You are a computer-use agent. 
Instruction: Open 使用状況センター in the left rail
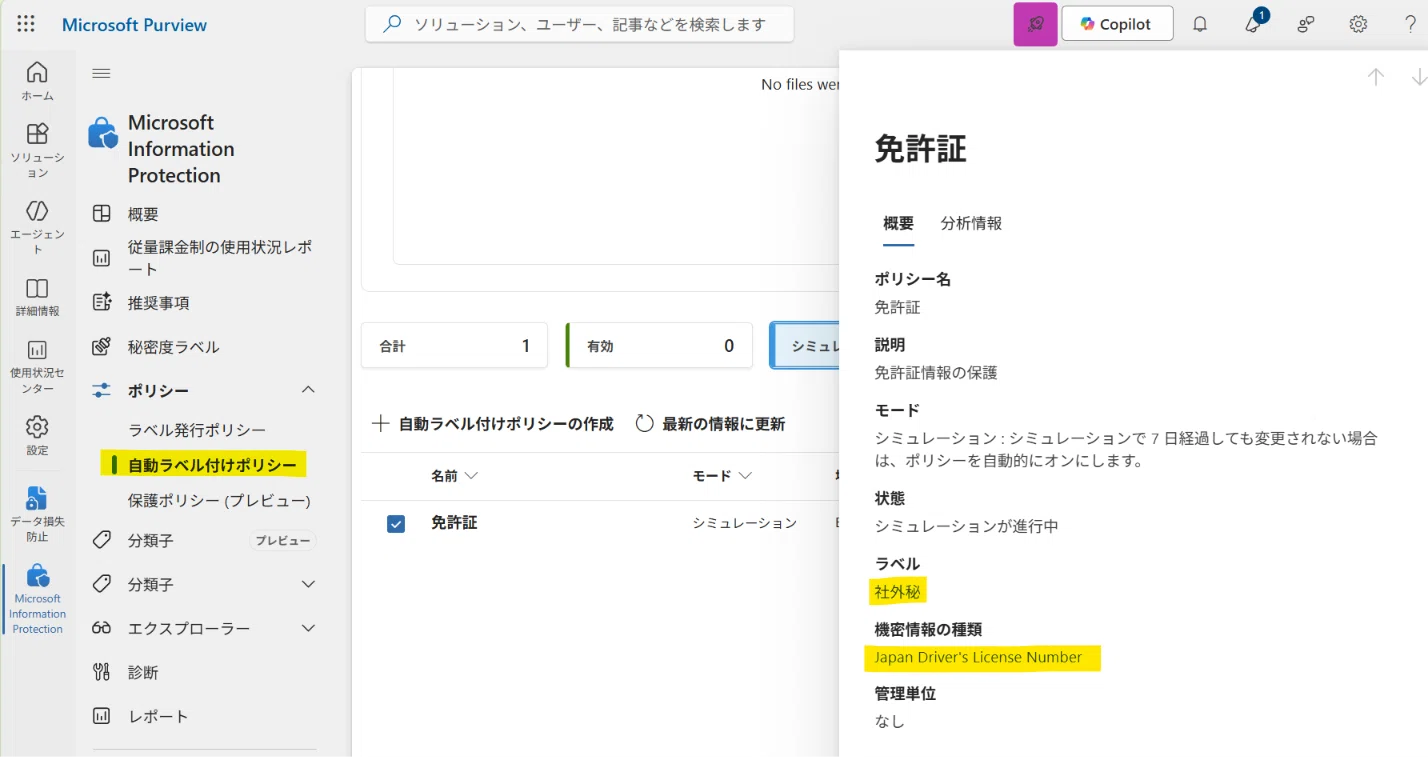tap(37, 366)
